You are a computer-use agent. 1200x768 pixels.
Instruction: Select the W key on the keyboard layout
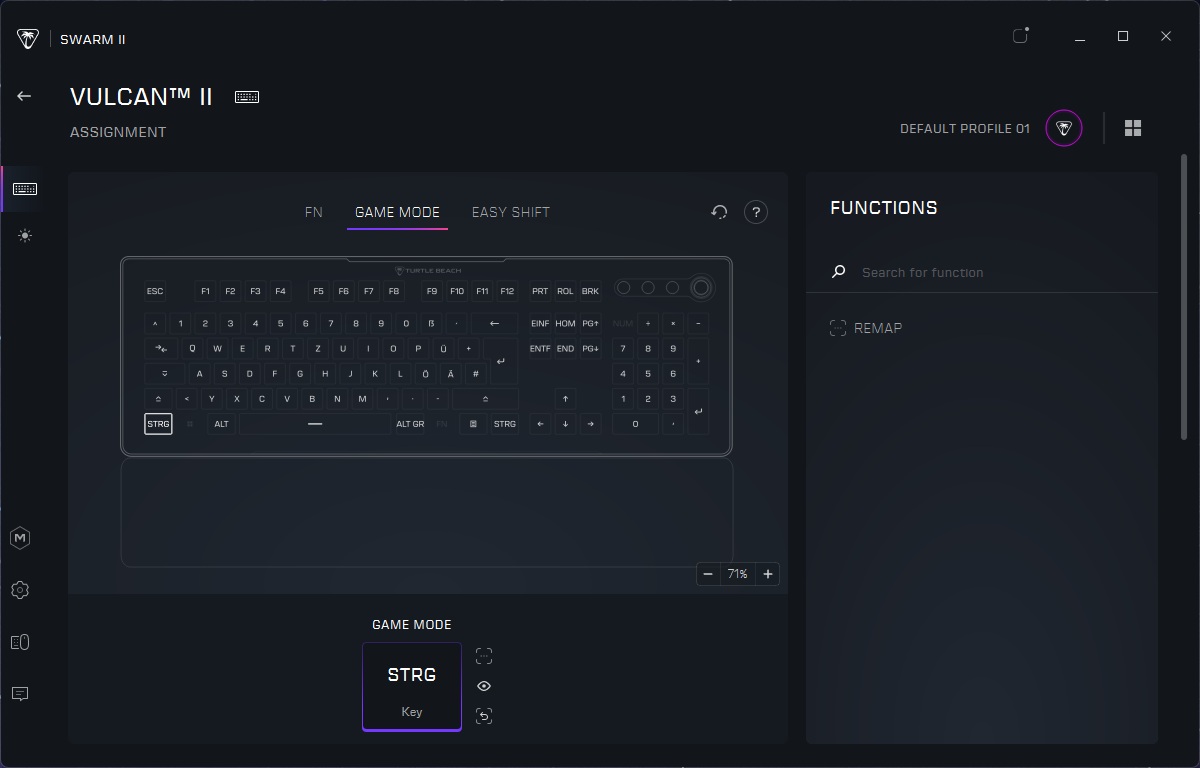coord(217,348)
